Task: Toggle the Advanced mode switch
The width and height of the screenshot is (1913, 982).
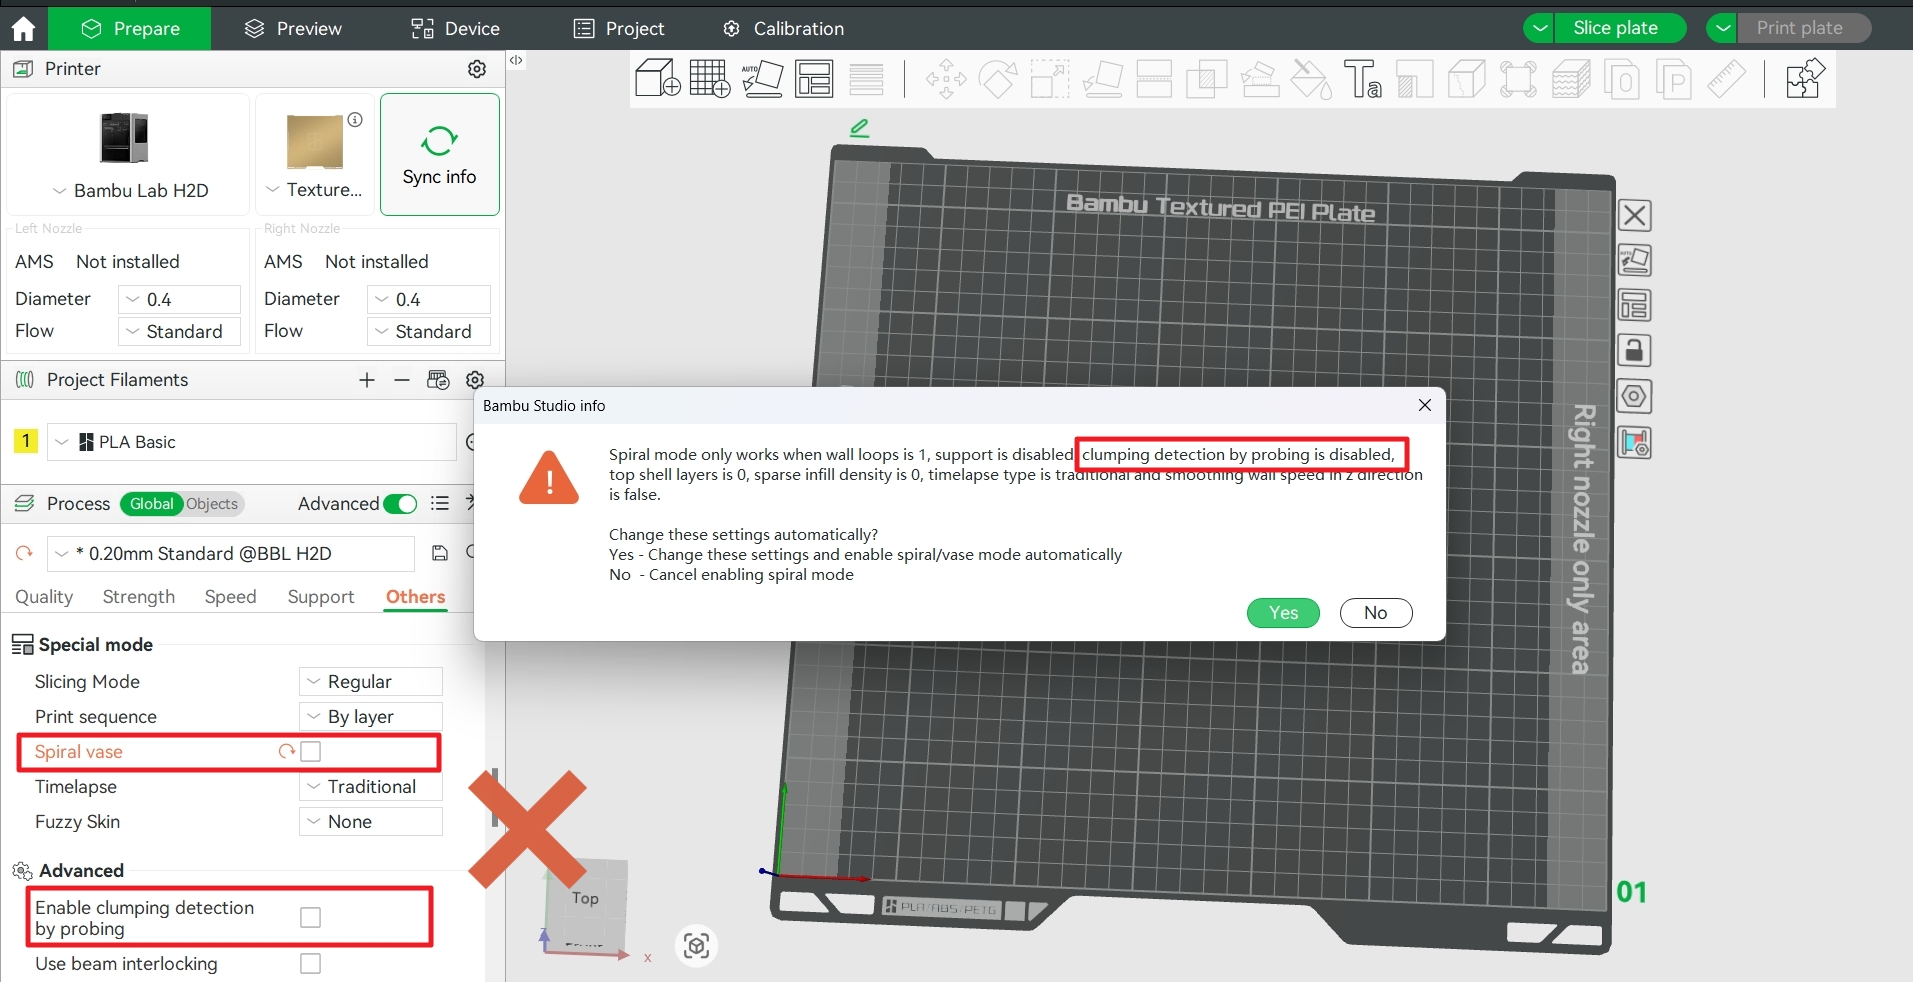Action: (x=400, y=504)
